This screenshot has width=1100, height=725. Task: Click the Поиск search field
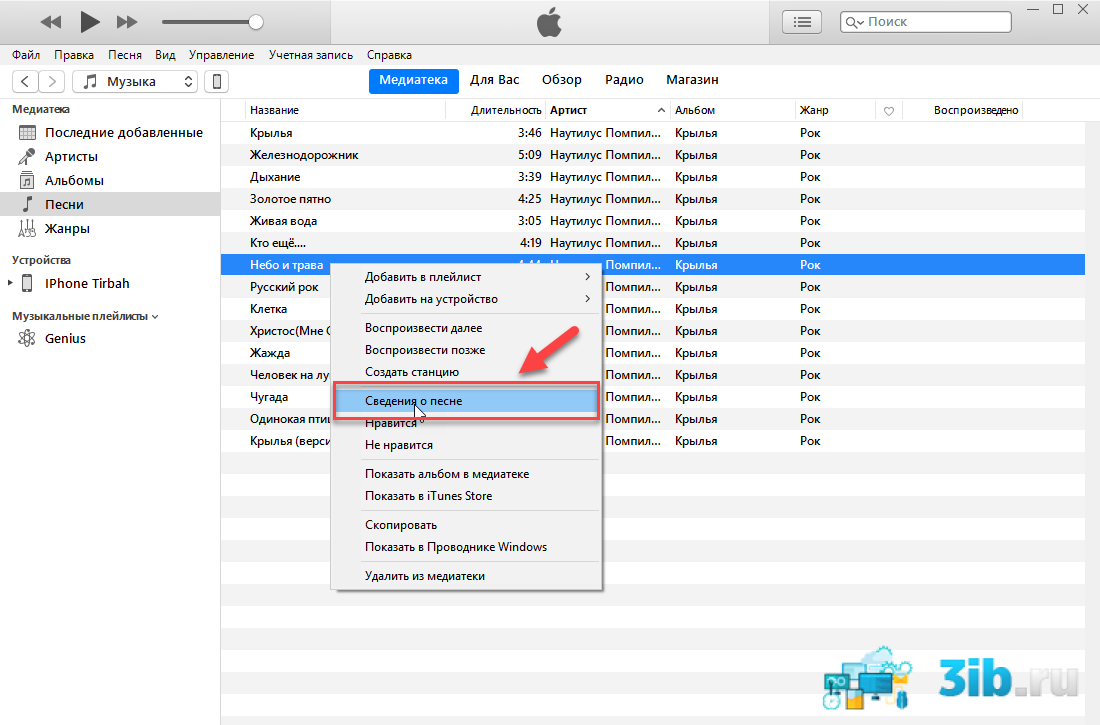pyautogui.click(x=925, y=22)
